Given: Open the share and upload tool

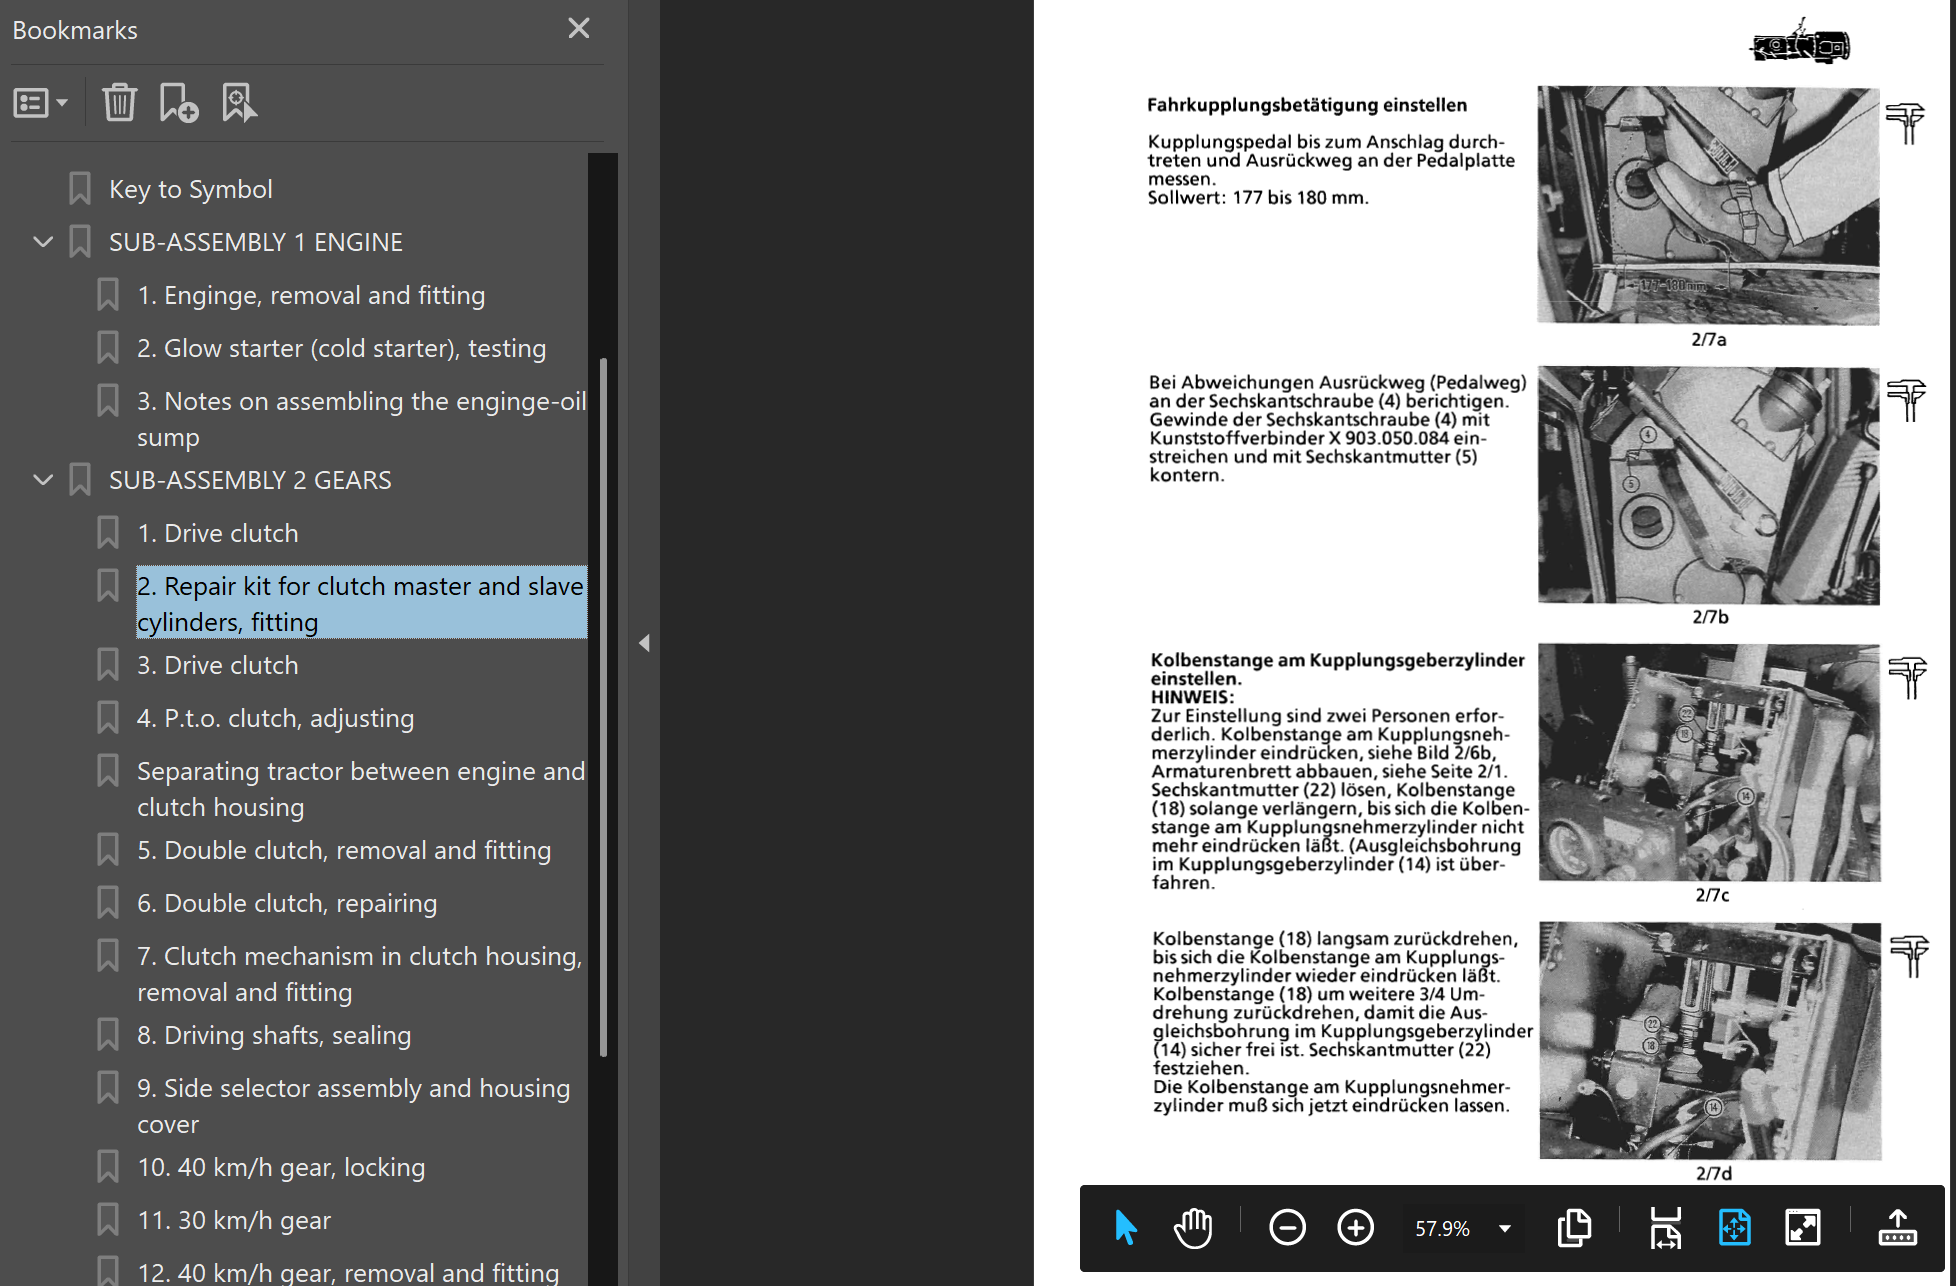Looking at the screenshot, I should (x=1897, y=1227).
